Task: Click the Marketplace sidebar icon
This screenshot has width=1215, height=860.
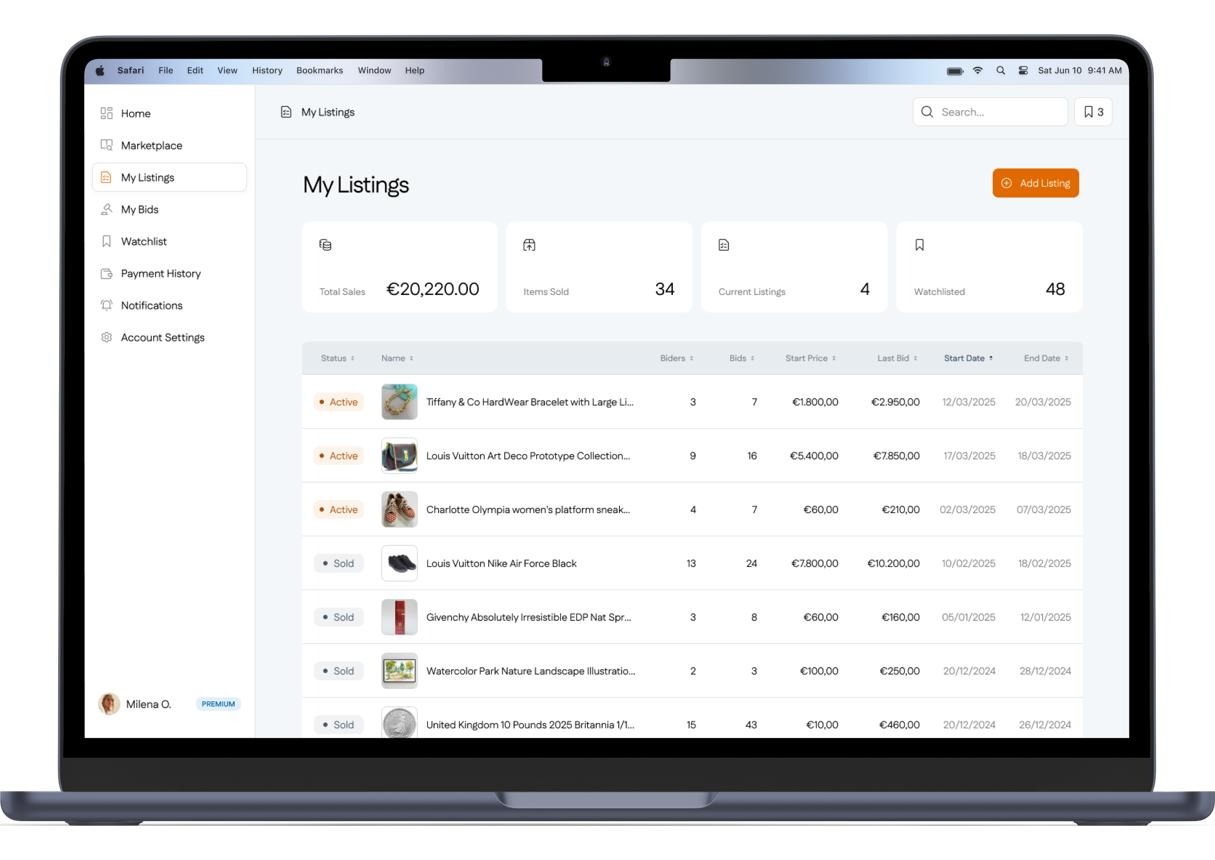Action: (x=106, y=145)
